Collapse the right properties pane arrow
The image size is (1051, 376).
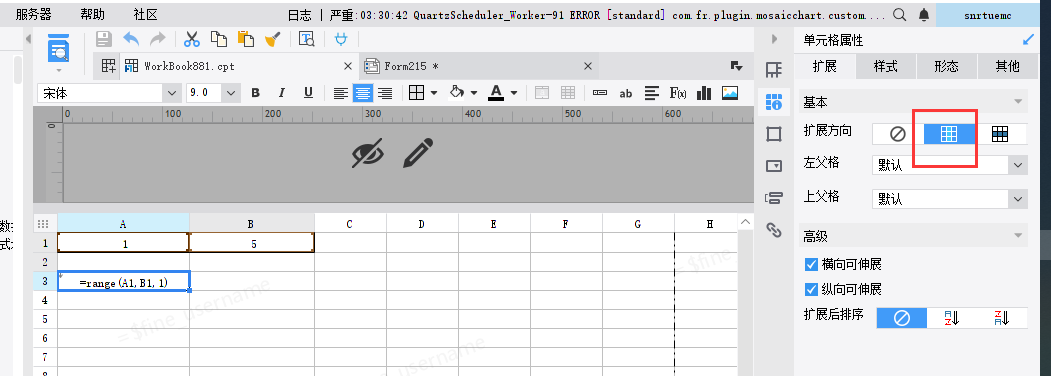point(774,39)
